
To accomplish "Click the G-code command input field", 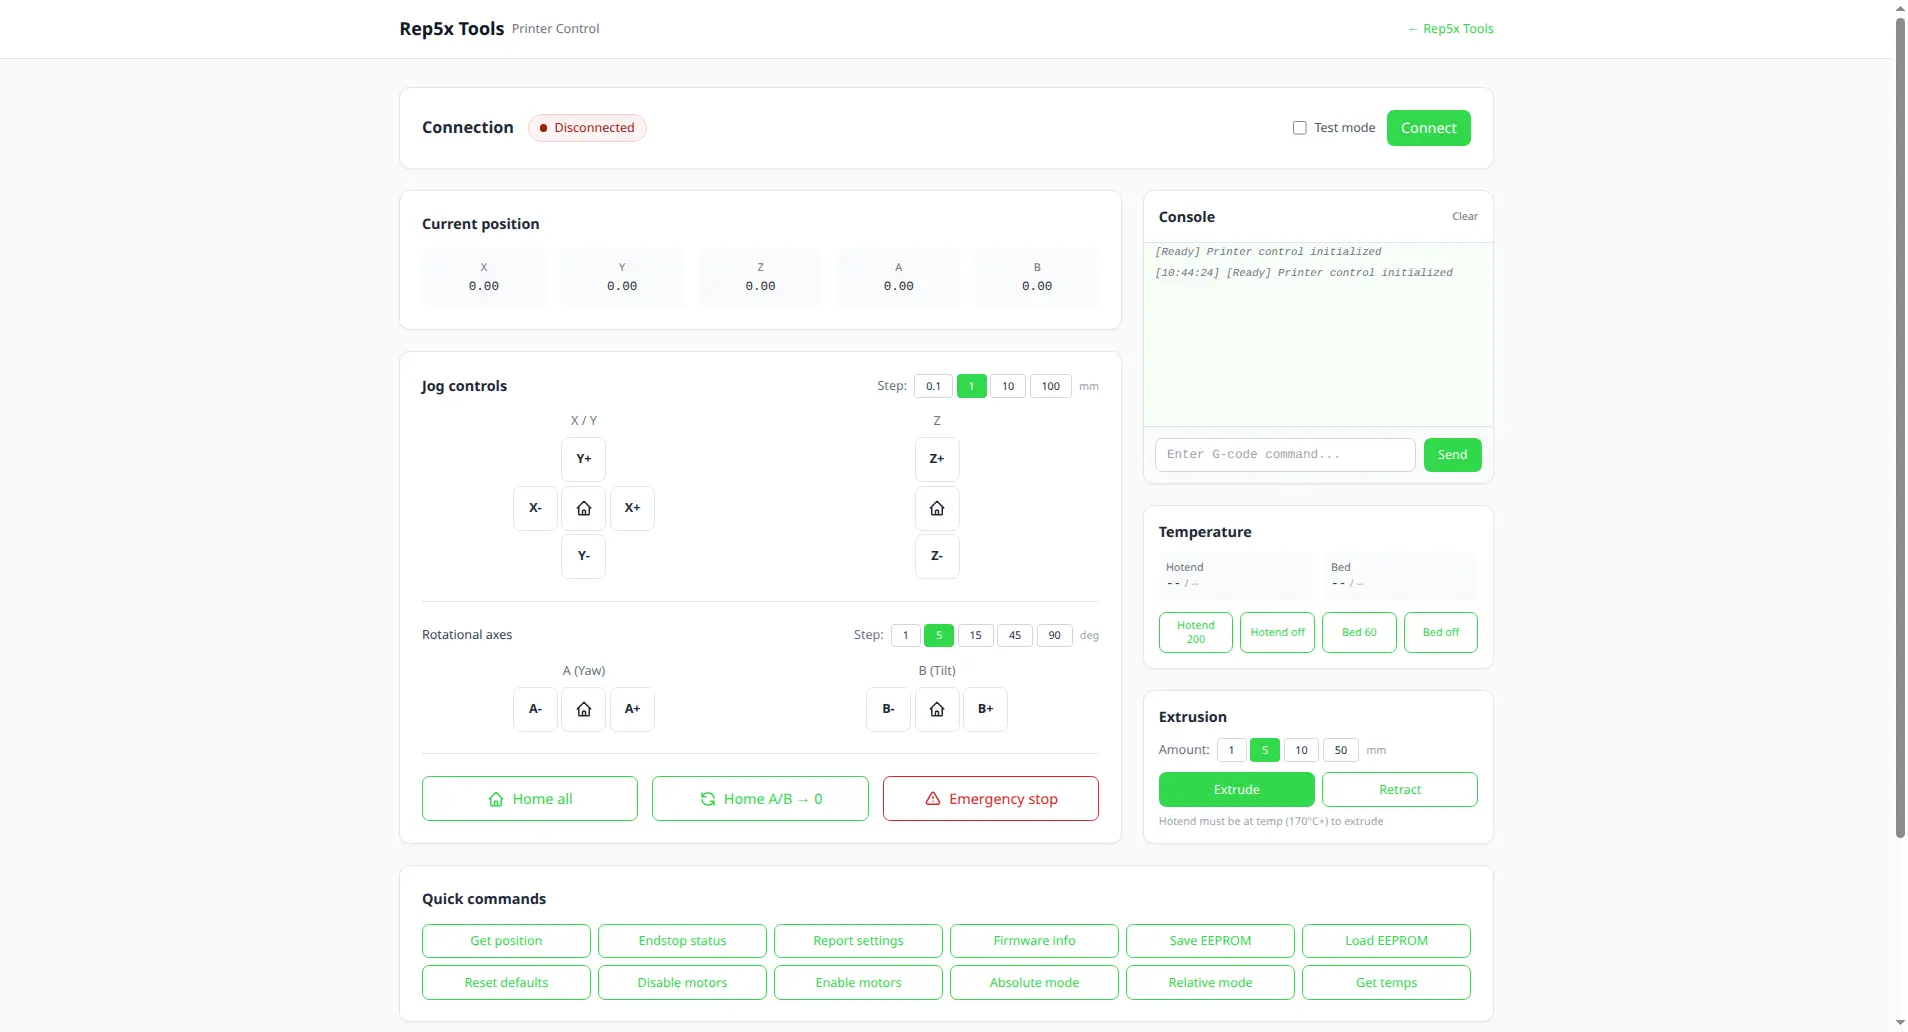I will coord(1283,454).
